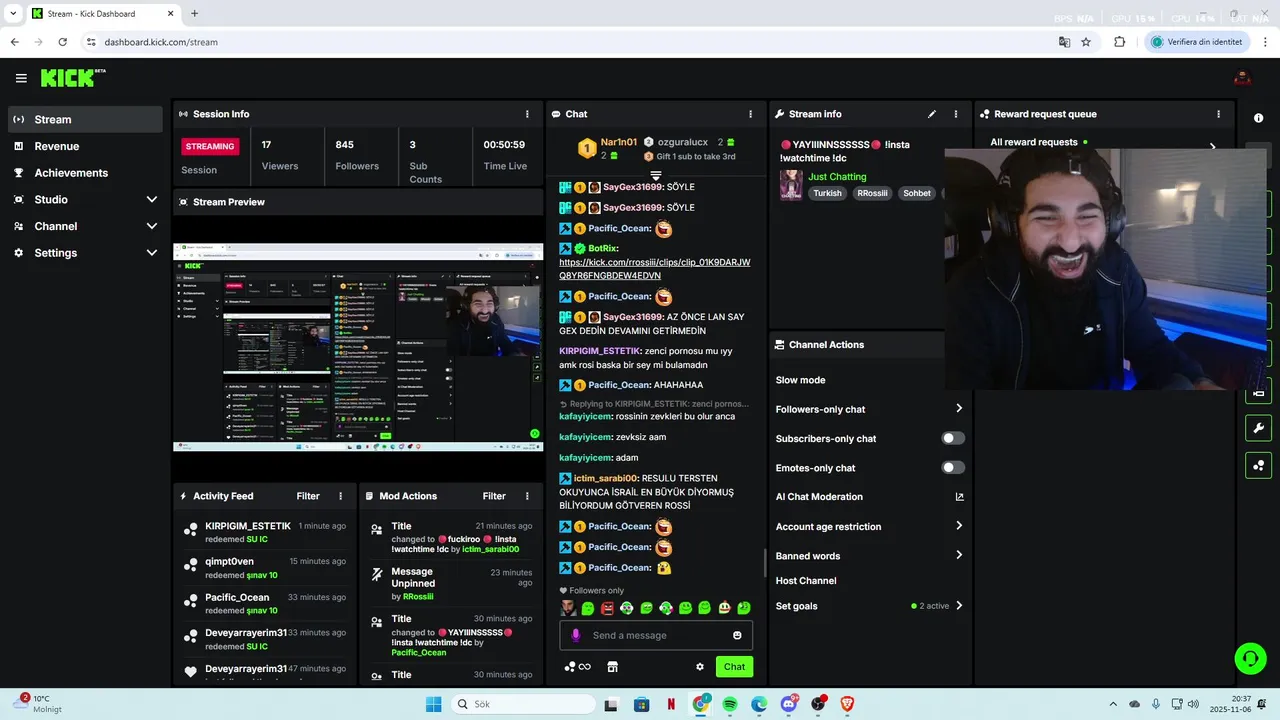Click the info icon in the right sidebar
1280x720 pixels.
coord(1258,118)
